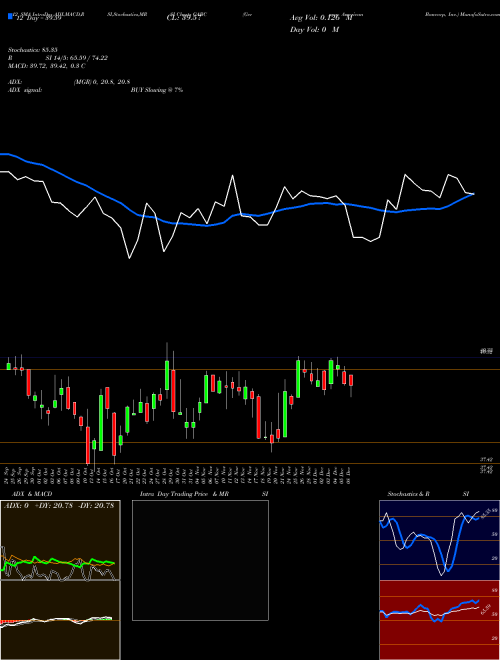Click the 'Stochastics & R SI' panel title
Screen dimensions: 500x660
[x=428, y=494]
